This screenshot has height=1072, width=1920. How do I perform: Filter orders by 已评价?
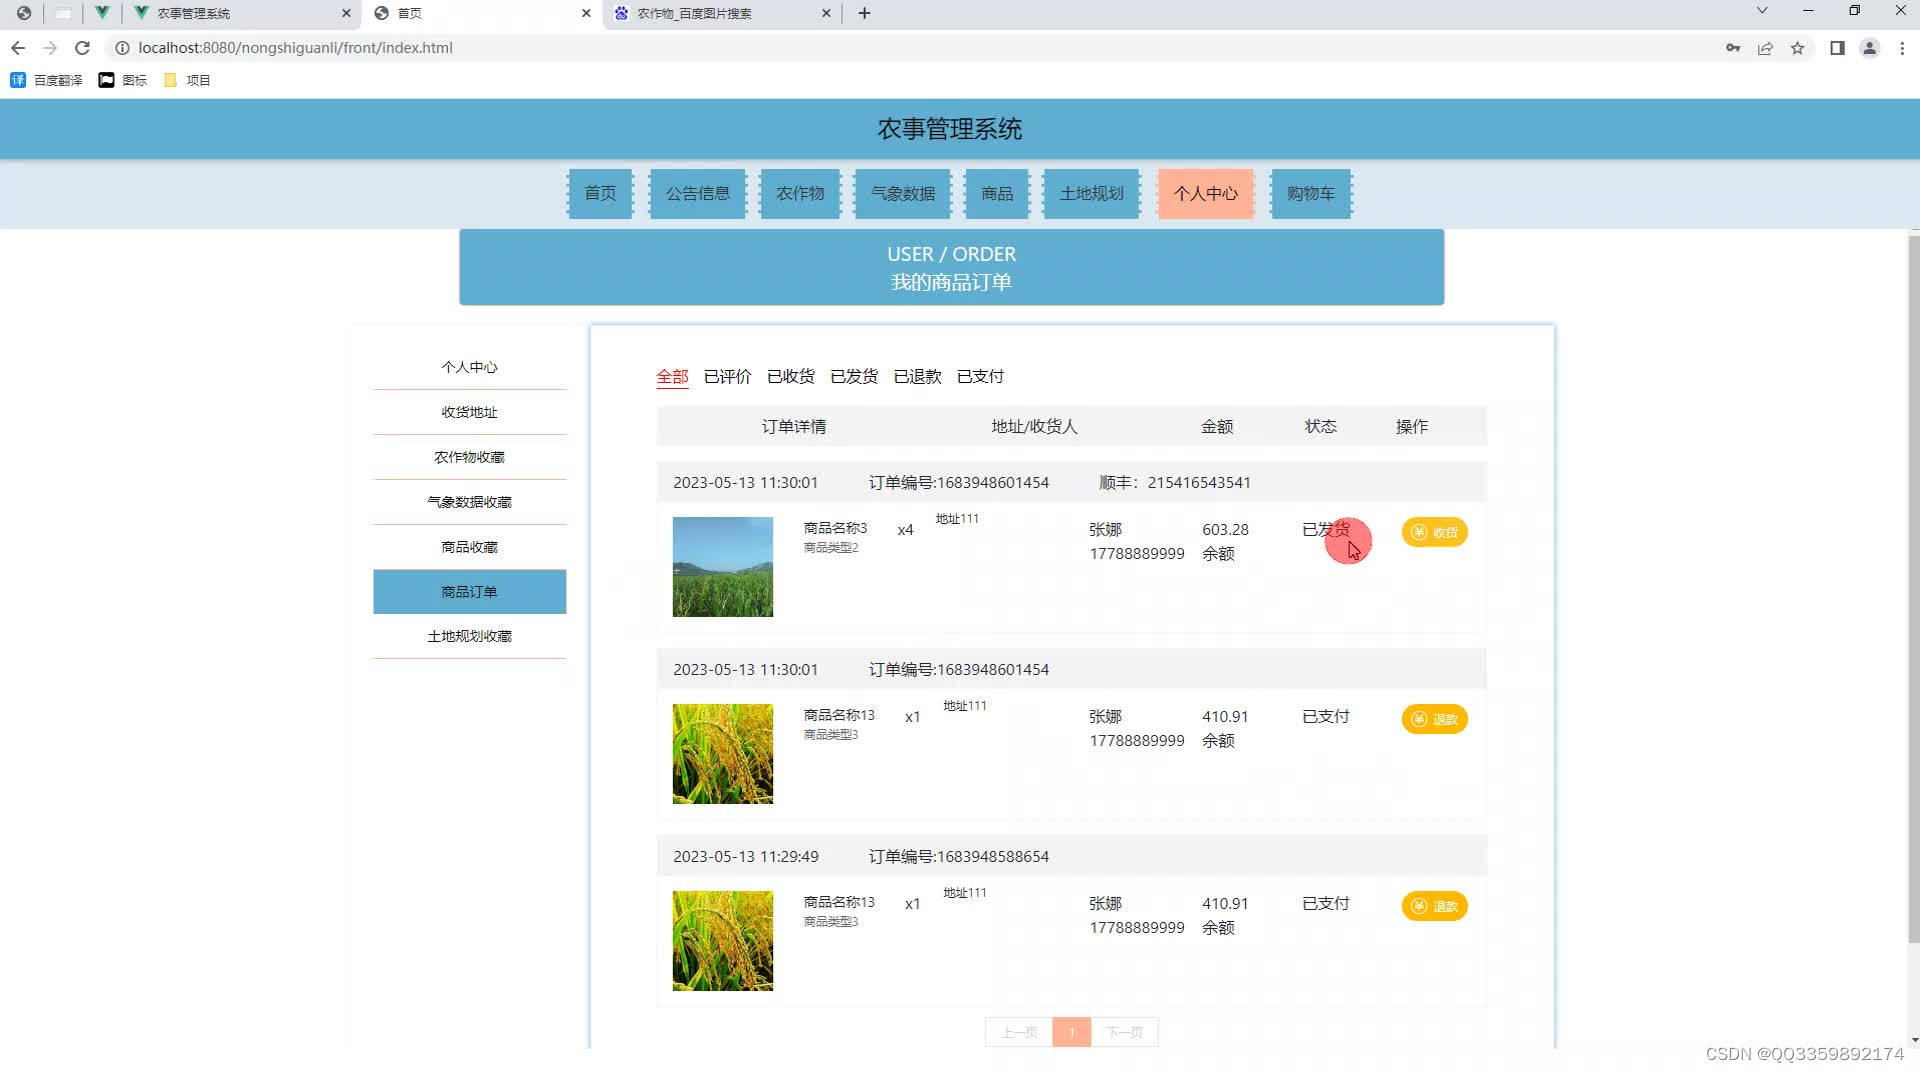point(727,377)
